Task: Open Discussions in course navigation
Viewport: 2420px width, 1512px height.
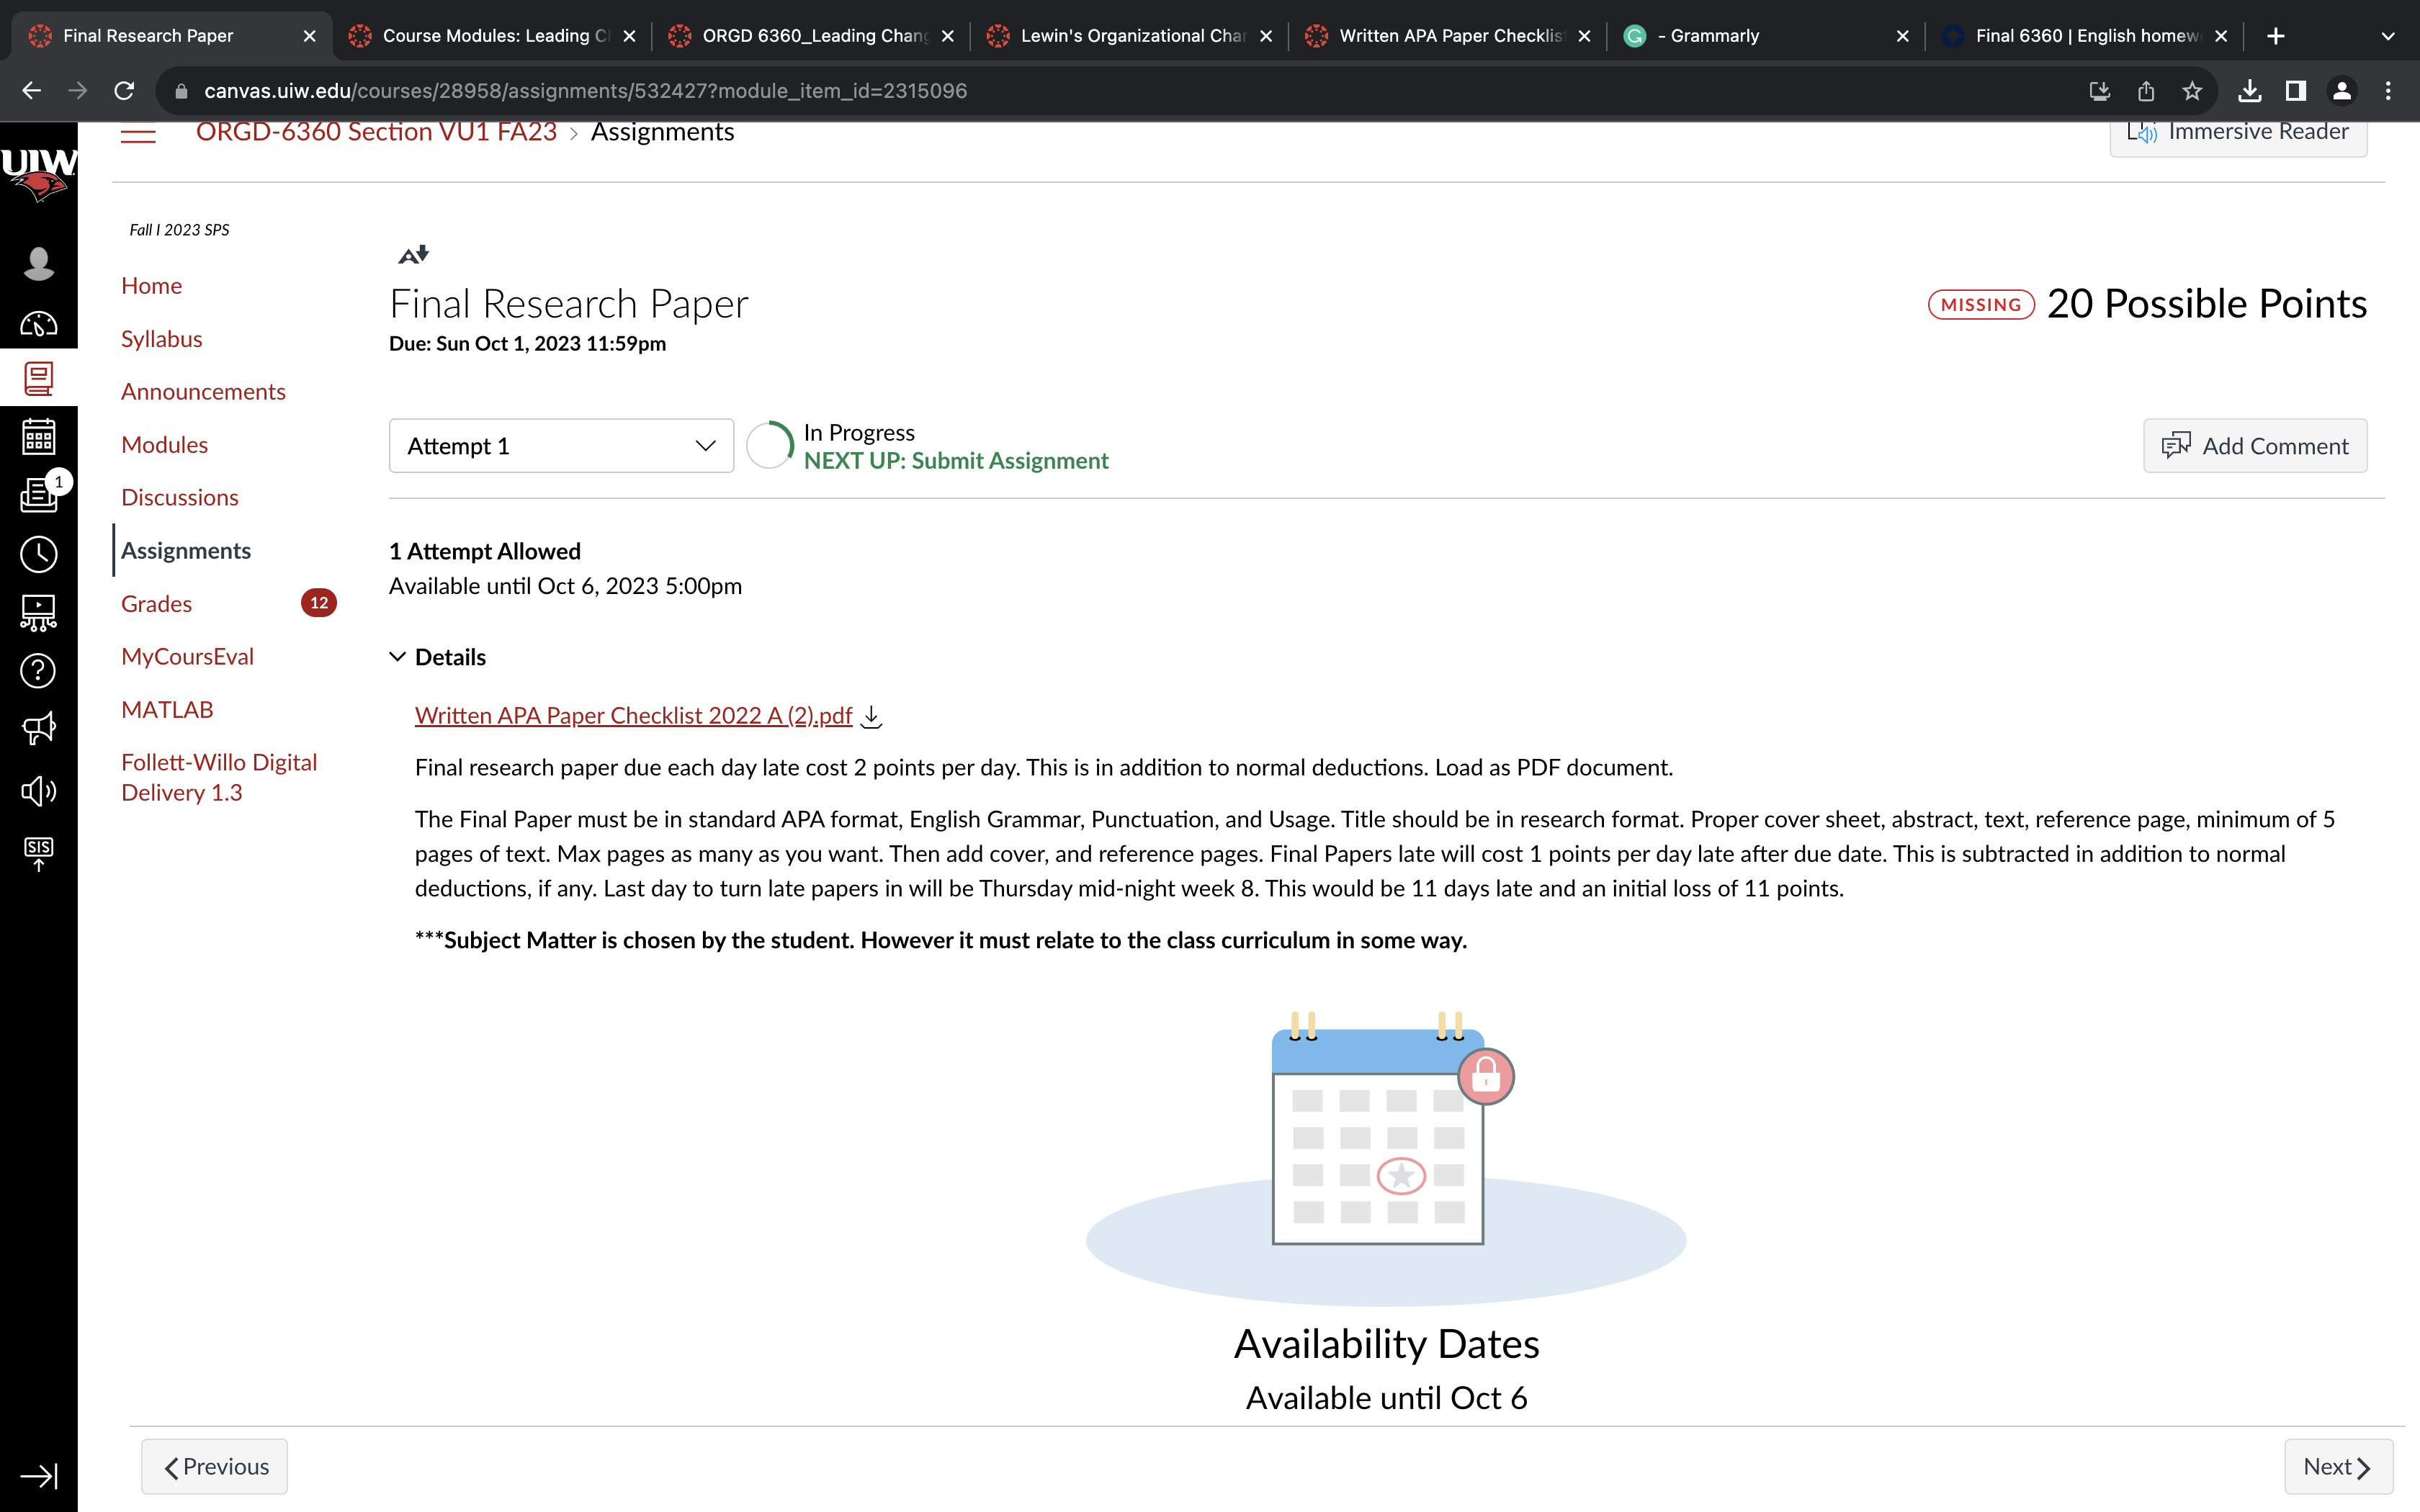Action: coord(179,498)
